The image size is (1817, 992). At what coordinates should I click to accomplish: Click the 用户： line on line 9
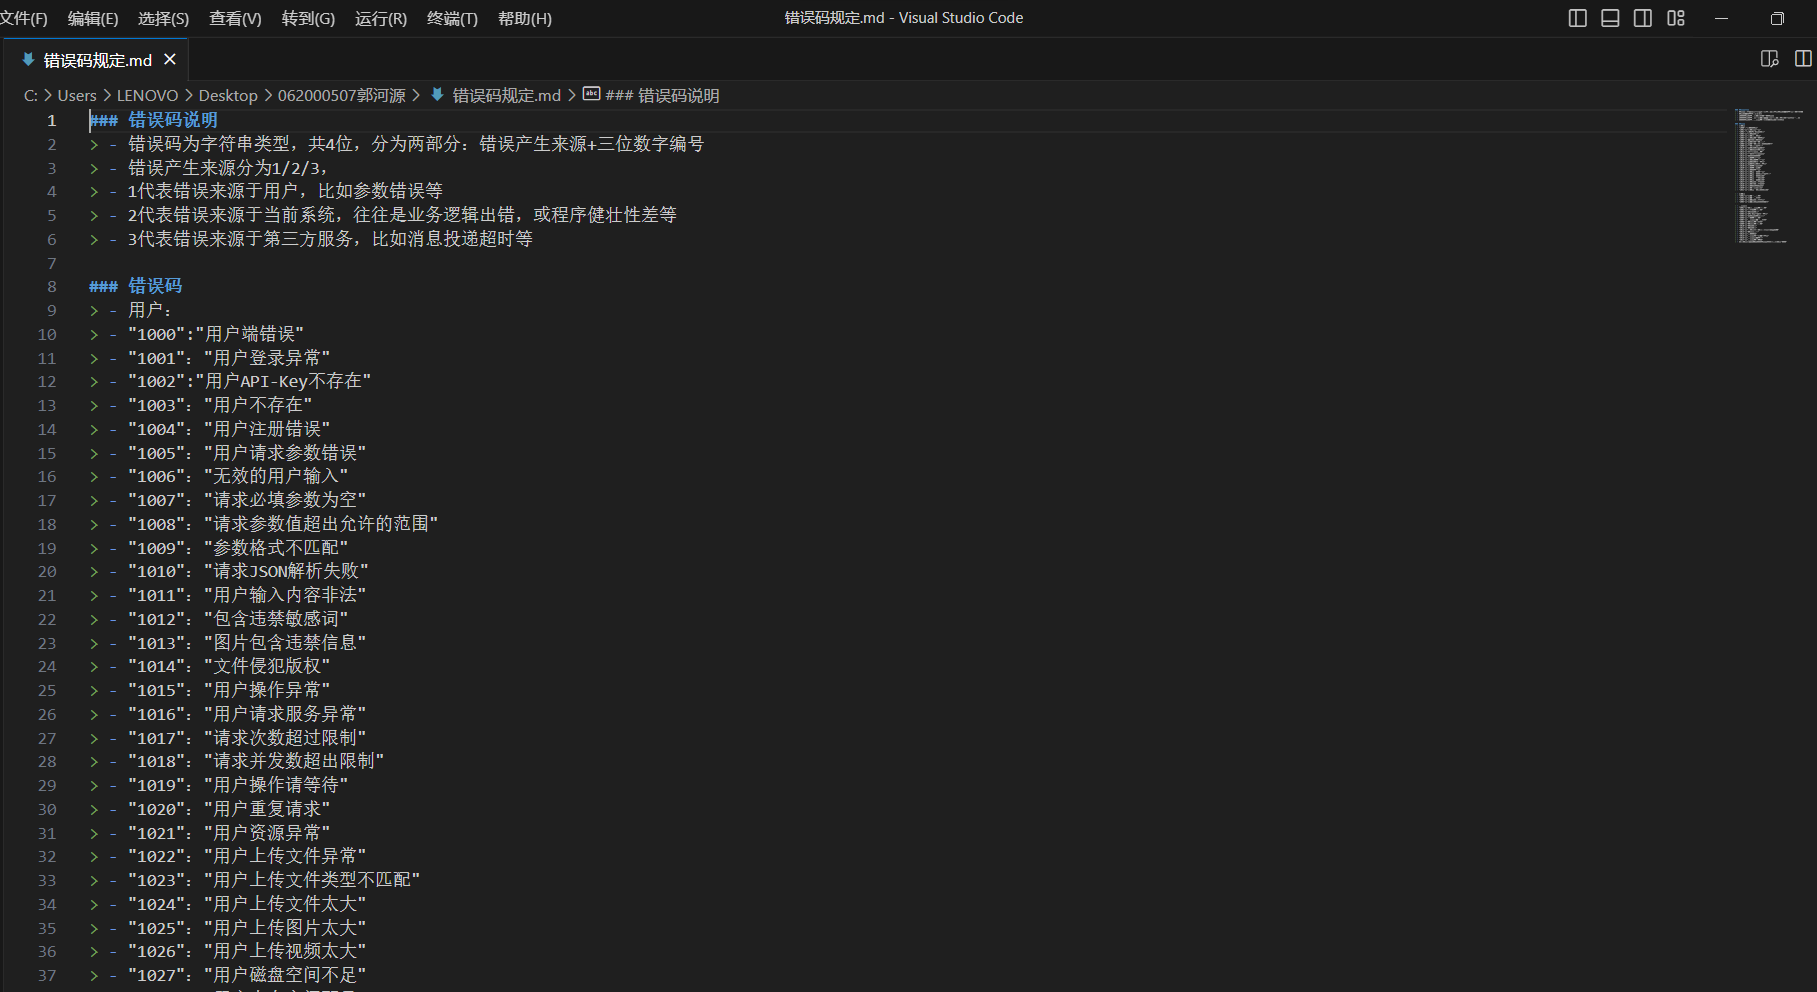point(151,310)
